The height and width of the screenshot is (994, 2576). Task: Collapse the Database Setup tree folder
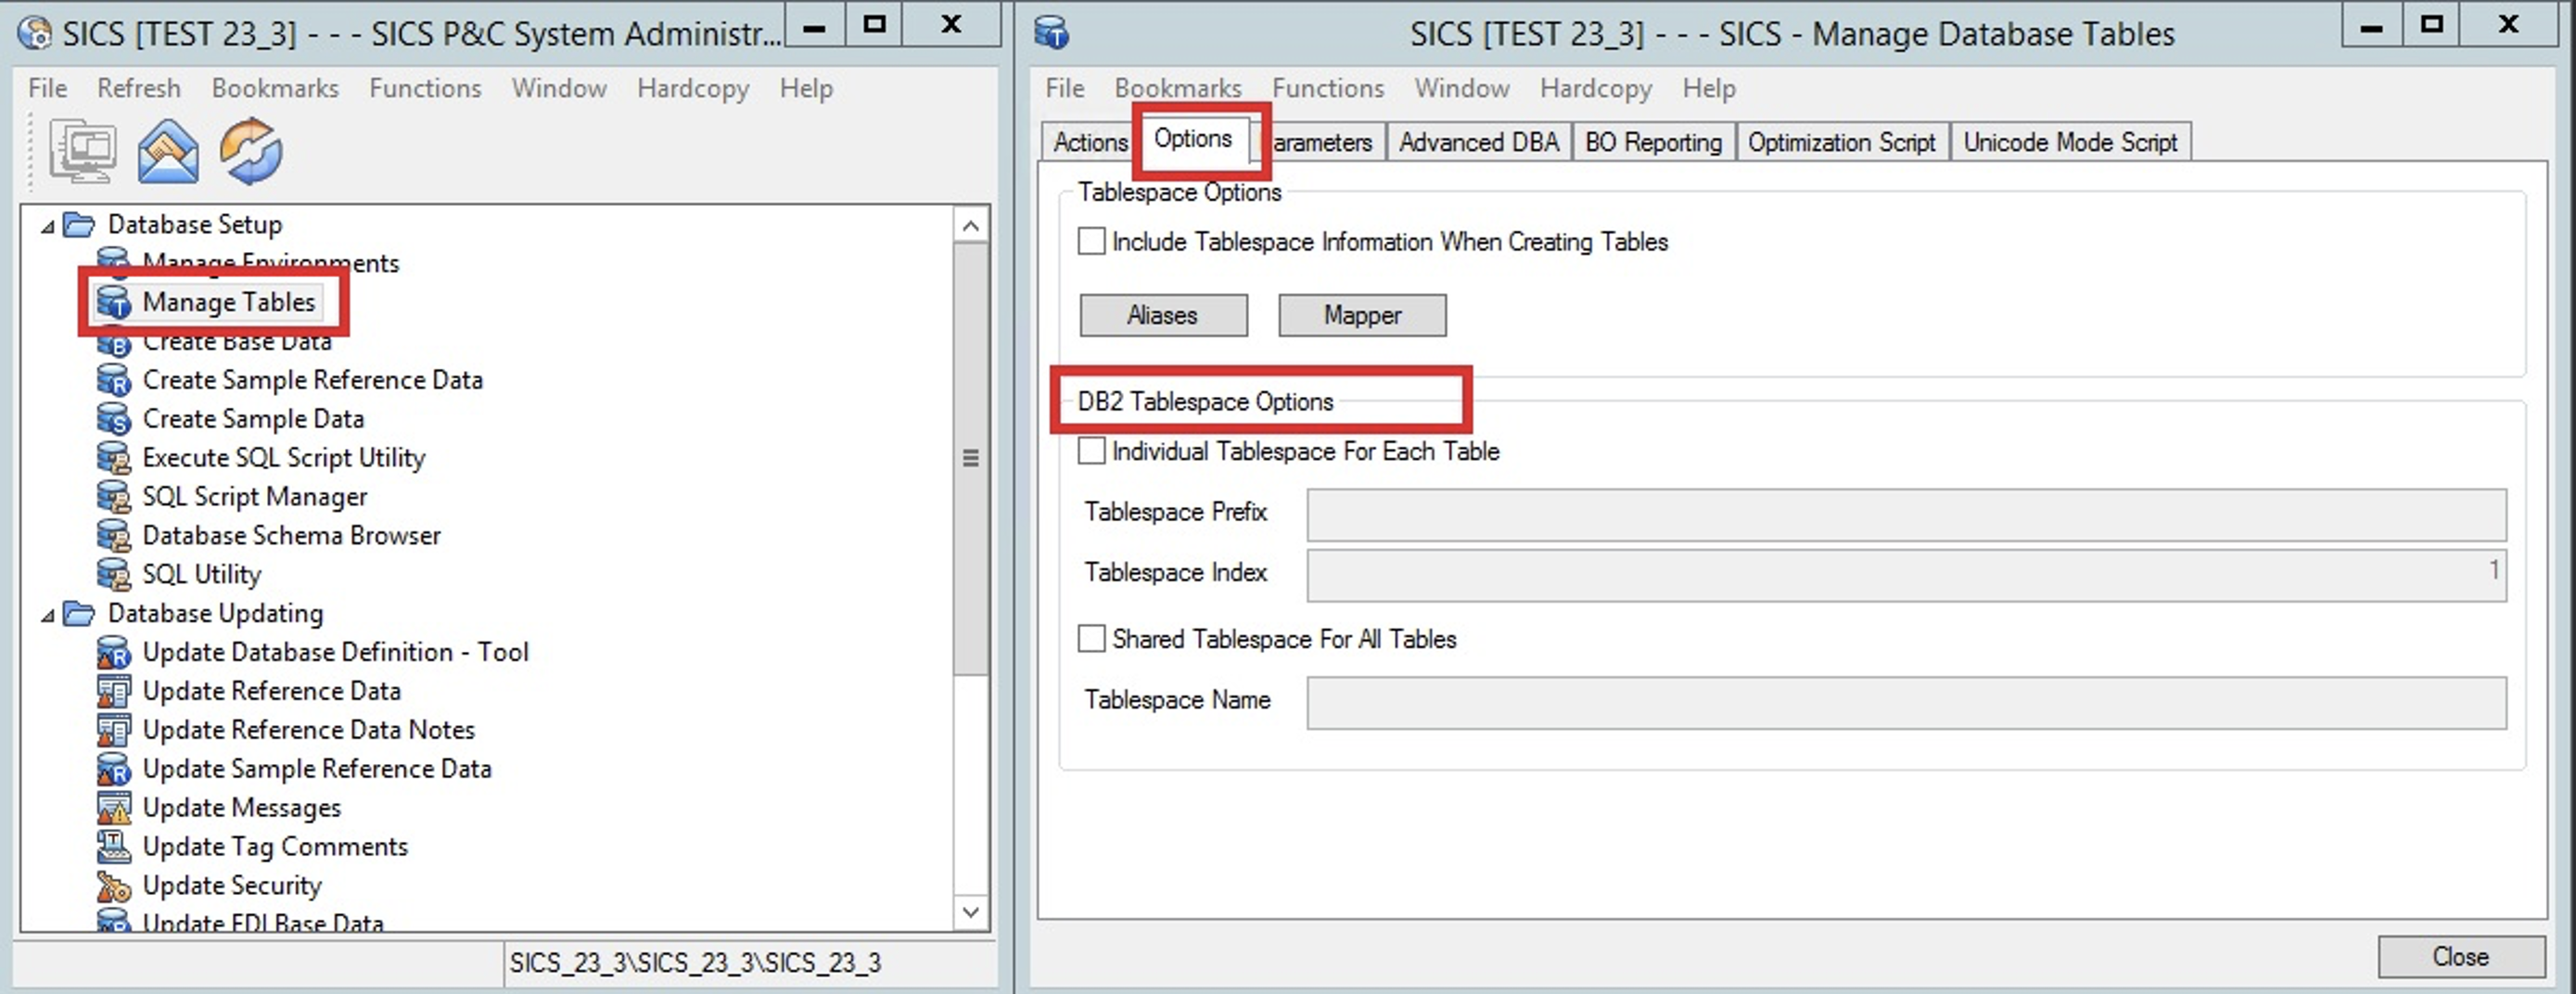tap(47, 226)
